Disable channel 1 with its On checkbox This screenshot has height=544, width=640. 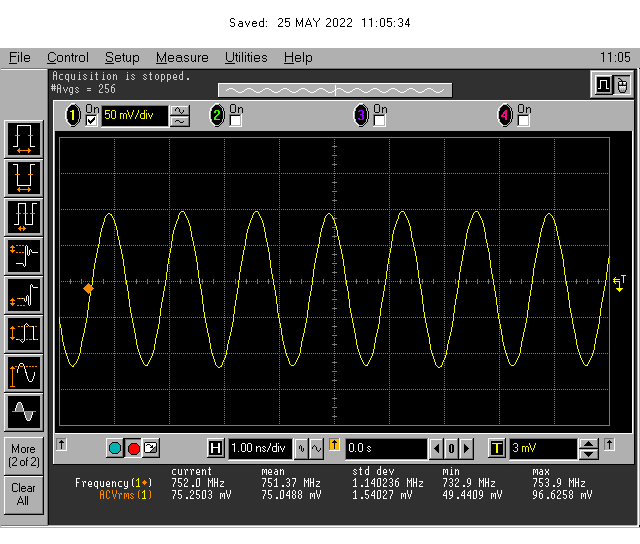coord(92,121)
